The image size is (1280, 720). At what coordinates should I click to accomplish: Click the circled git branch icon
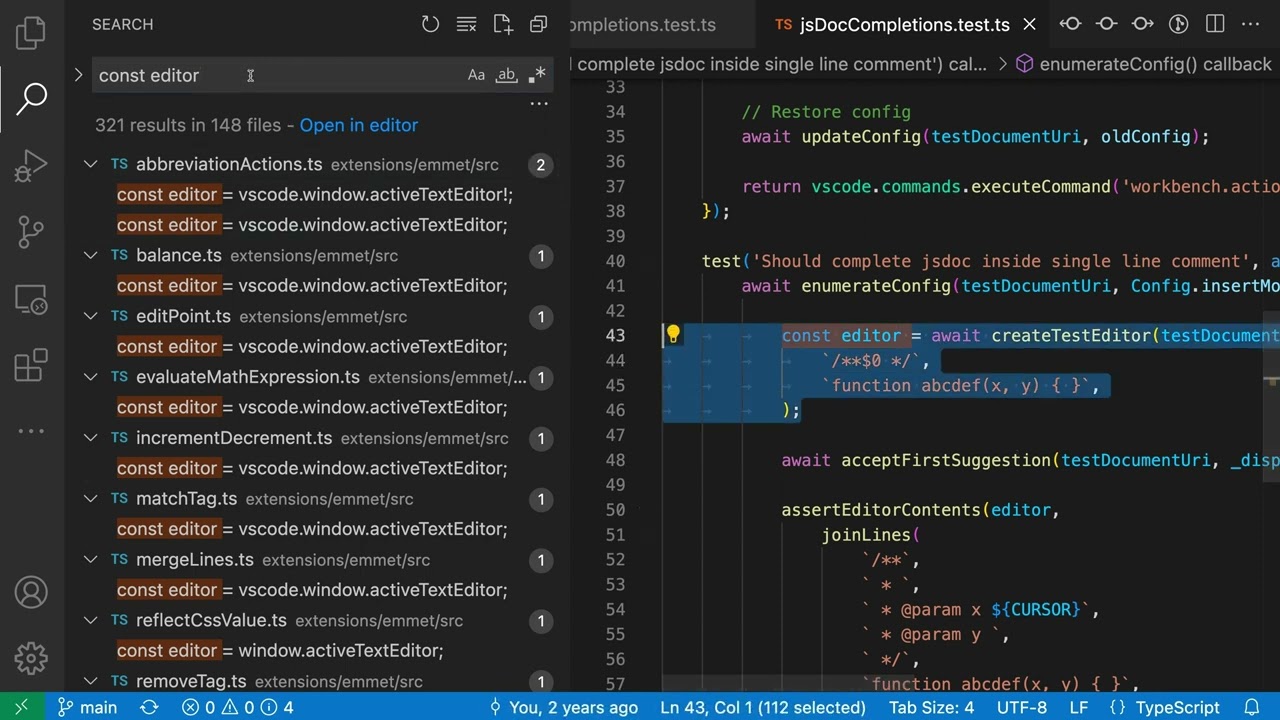click(x=1178, y=24)
